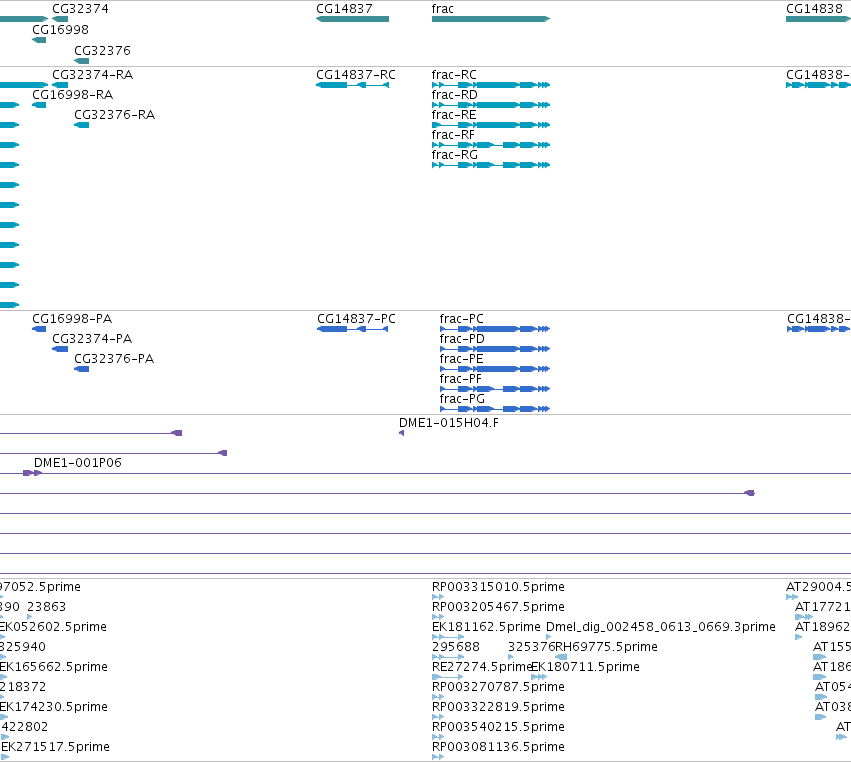Screen dimensions: 851x762
Task: Select the Dmel_dig_002458_0613_0669.3prime label
Action: coord(661,627)
